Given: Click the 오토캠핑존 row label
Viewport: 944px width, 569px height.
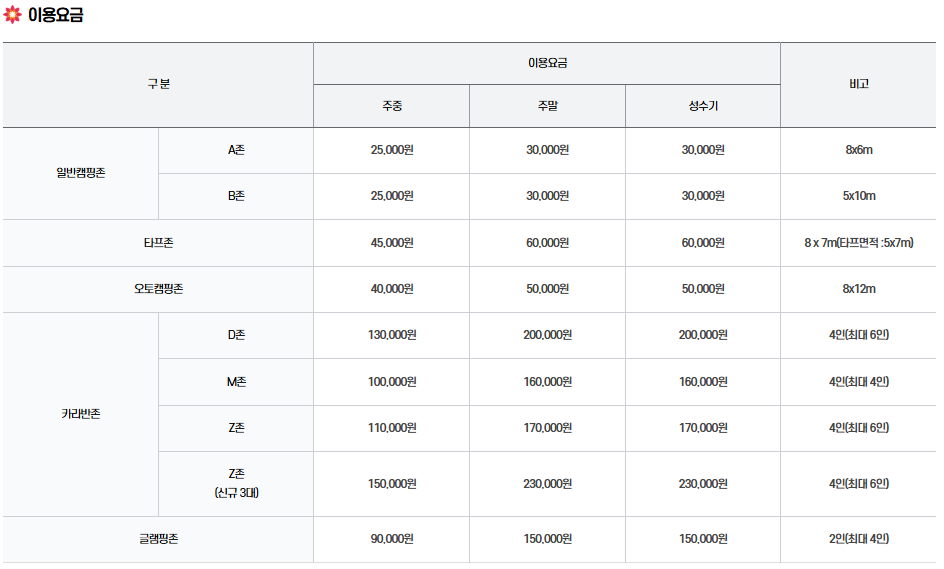Looking at the screenshot, I should pyautogui.click(x=158, y=289).
